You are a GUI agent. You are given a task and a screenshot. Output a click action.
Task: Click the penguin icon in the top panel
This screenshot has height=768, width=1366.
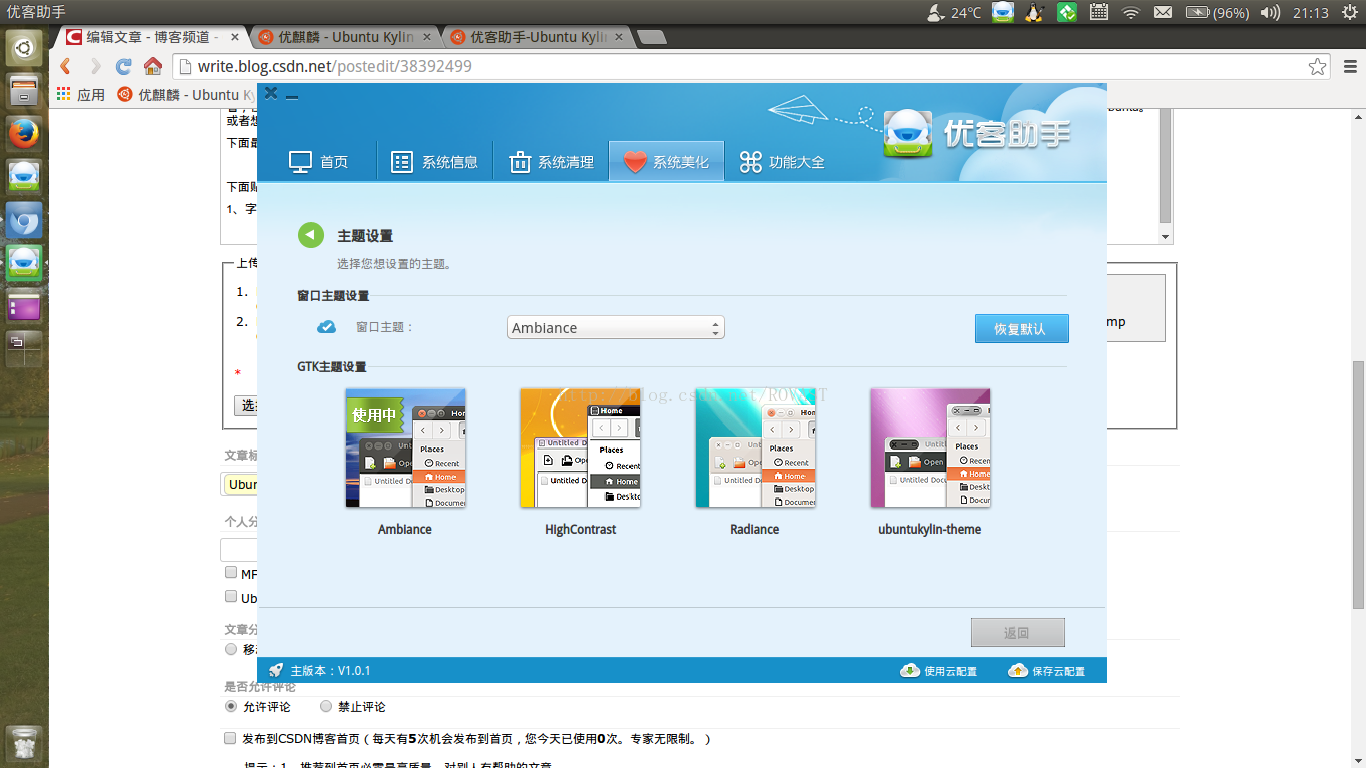[1035, 12]
